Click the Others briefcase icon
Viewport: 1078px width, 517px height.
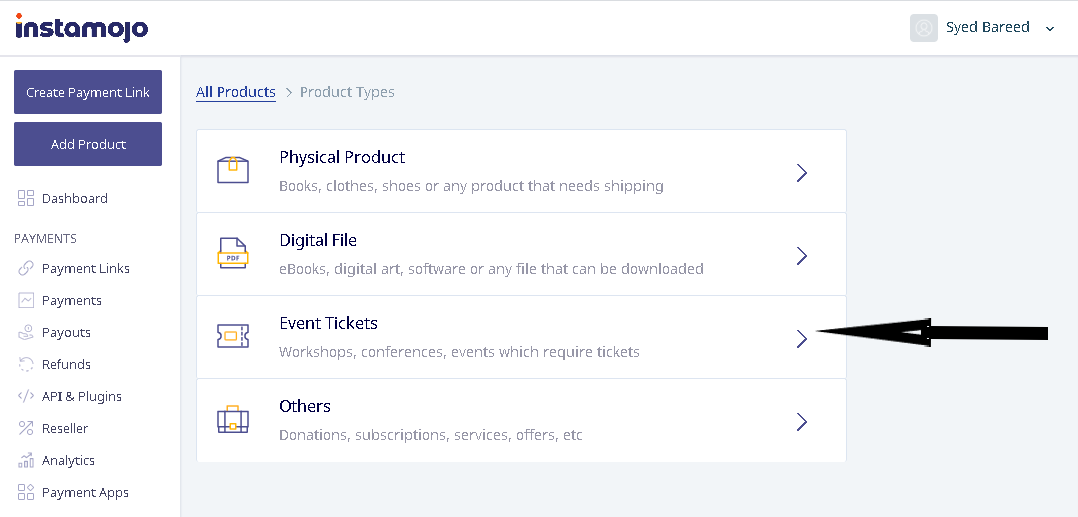(232, 419)
